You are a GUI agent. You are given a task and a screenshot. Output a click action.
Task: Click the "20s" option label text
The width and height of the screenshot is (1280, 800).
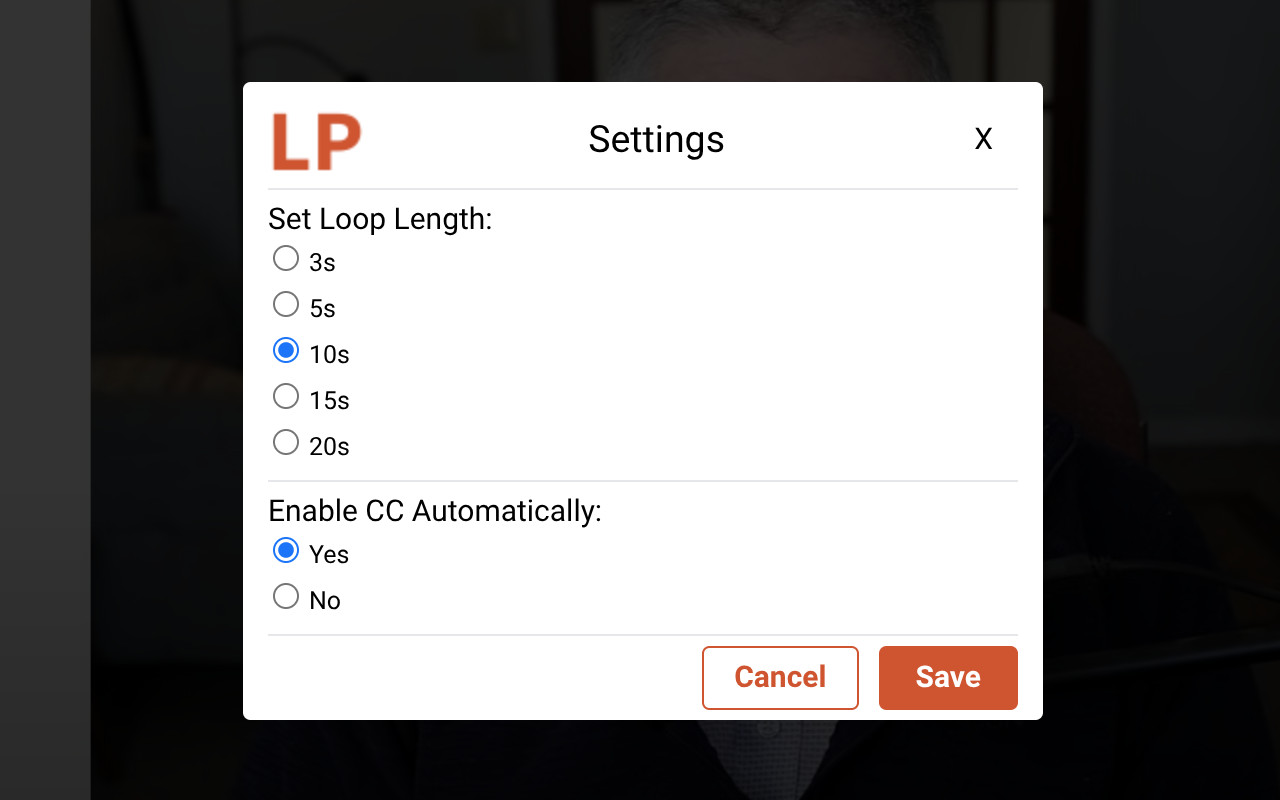329,447
